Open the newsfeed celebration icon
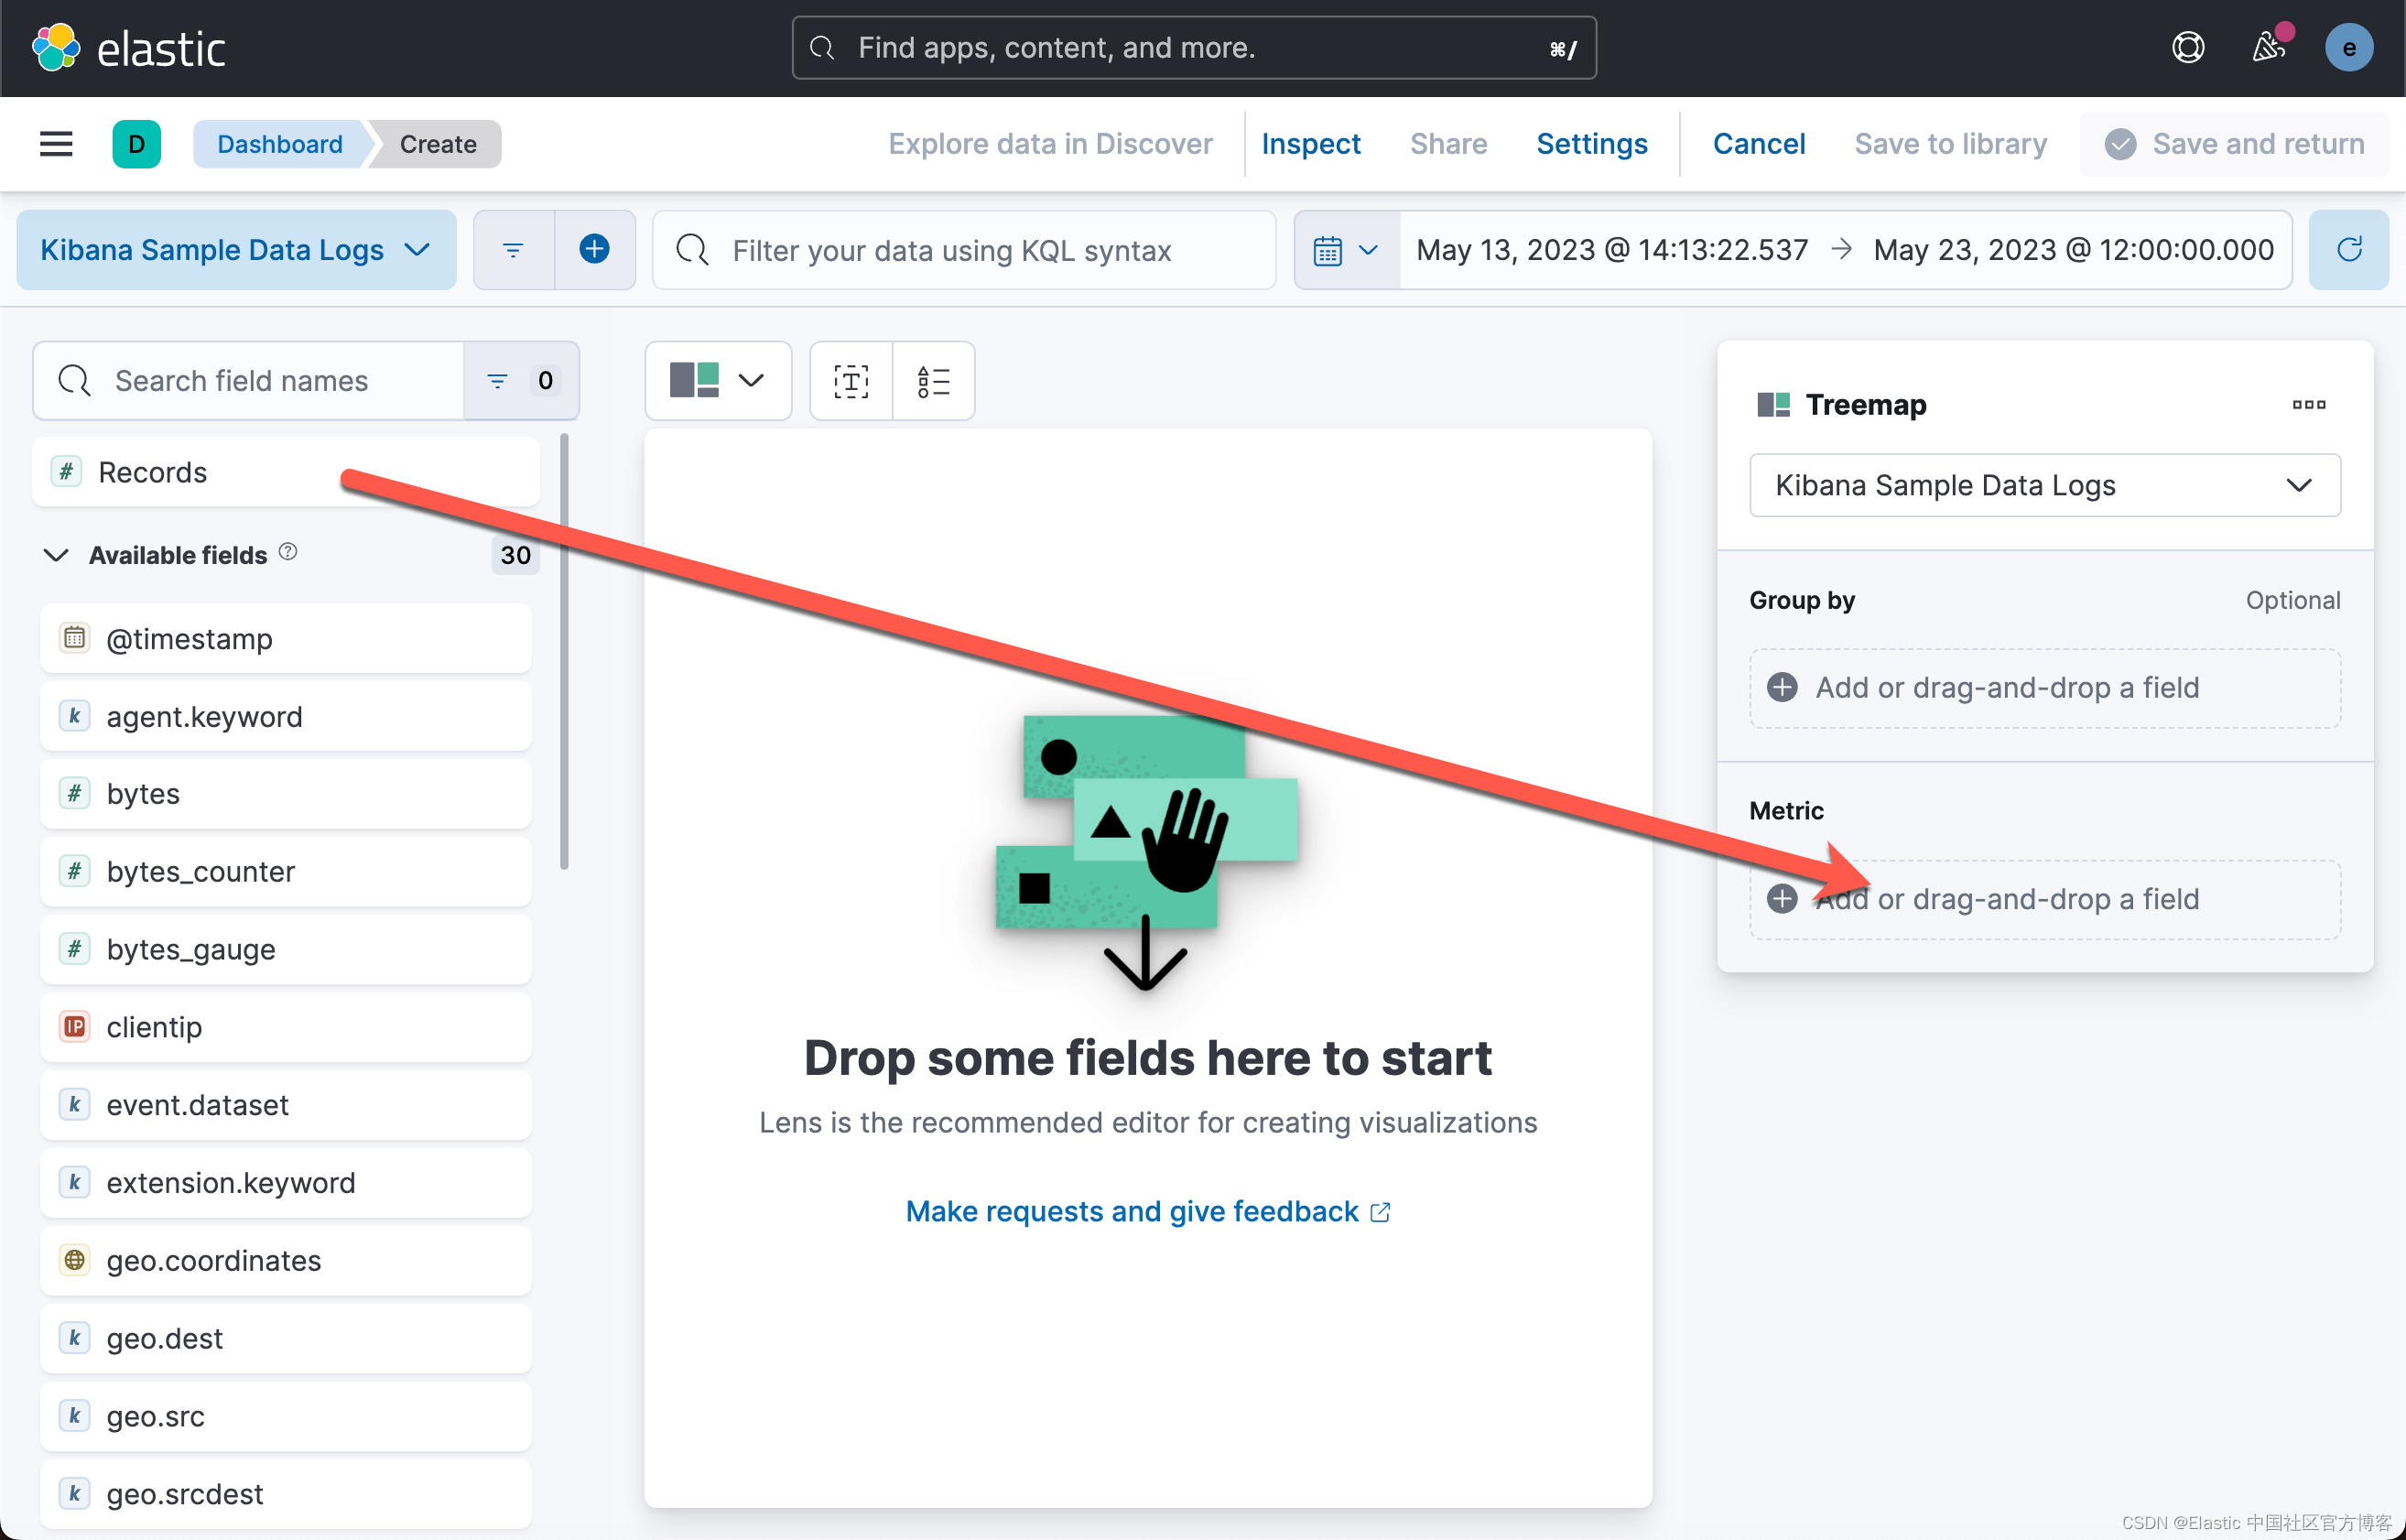 [x=2269, y=47]
